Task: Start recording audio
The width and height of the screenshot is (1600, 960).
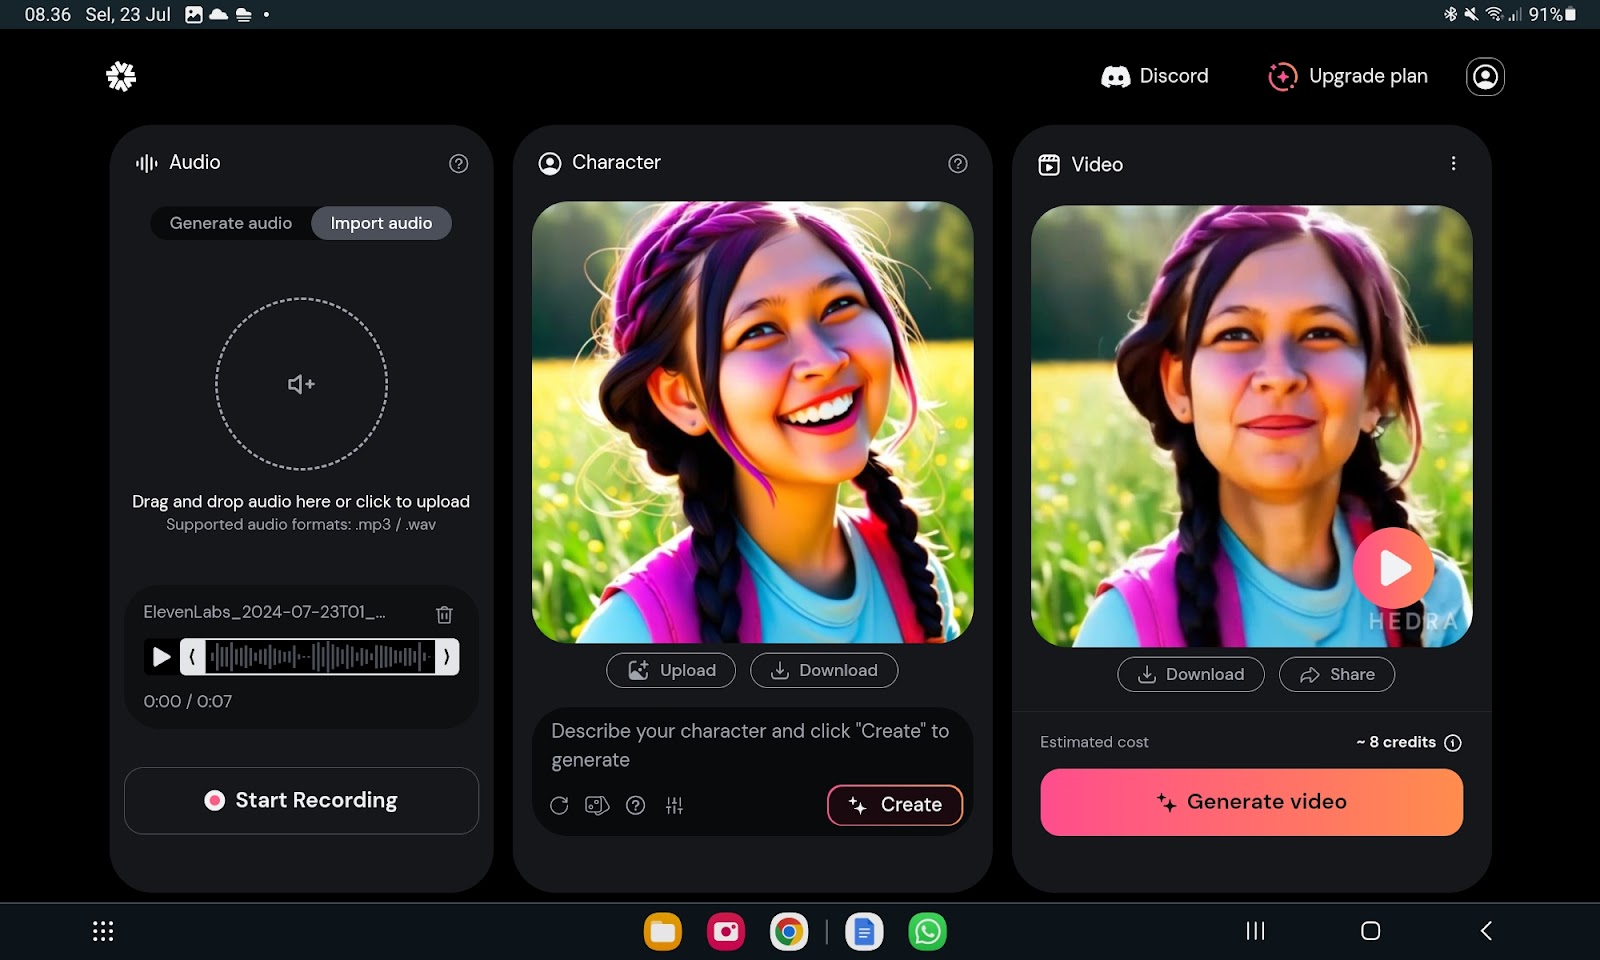Action: (x=301, y=800)
